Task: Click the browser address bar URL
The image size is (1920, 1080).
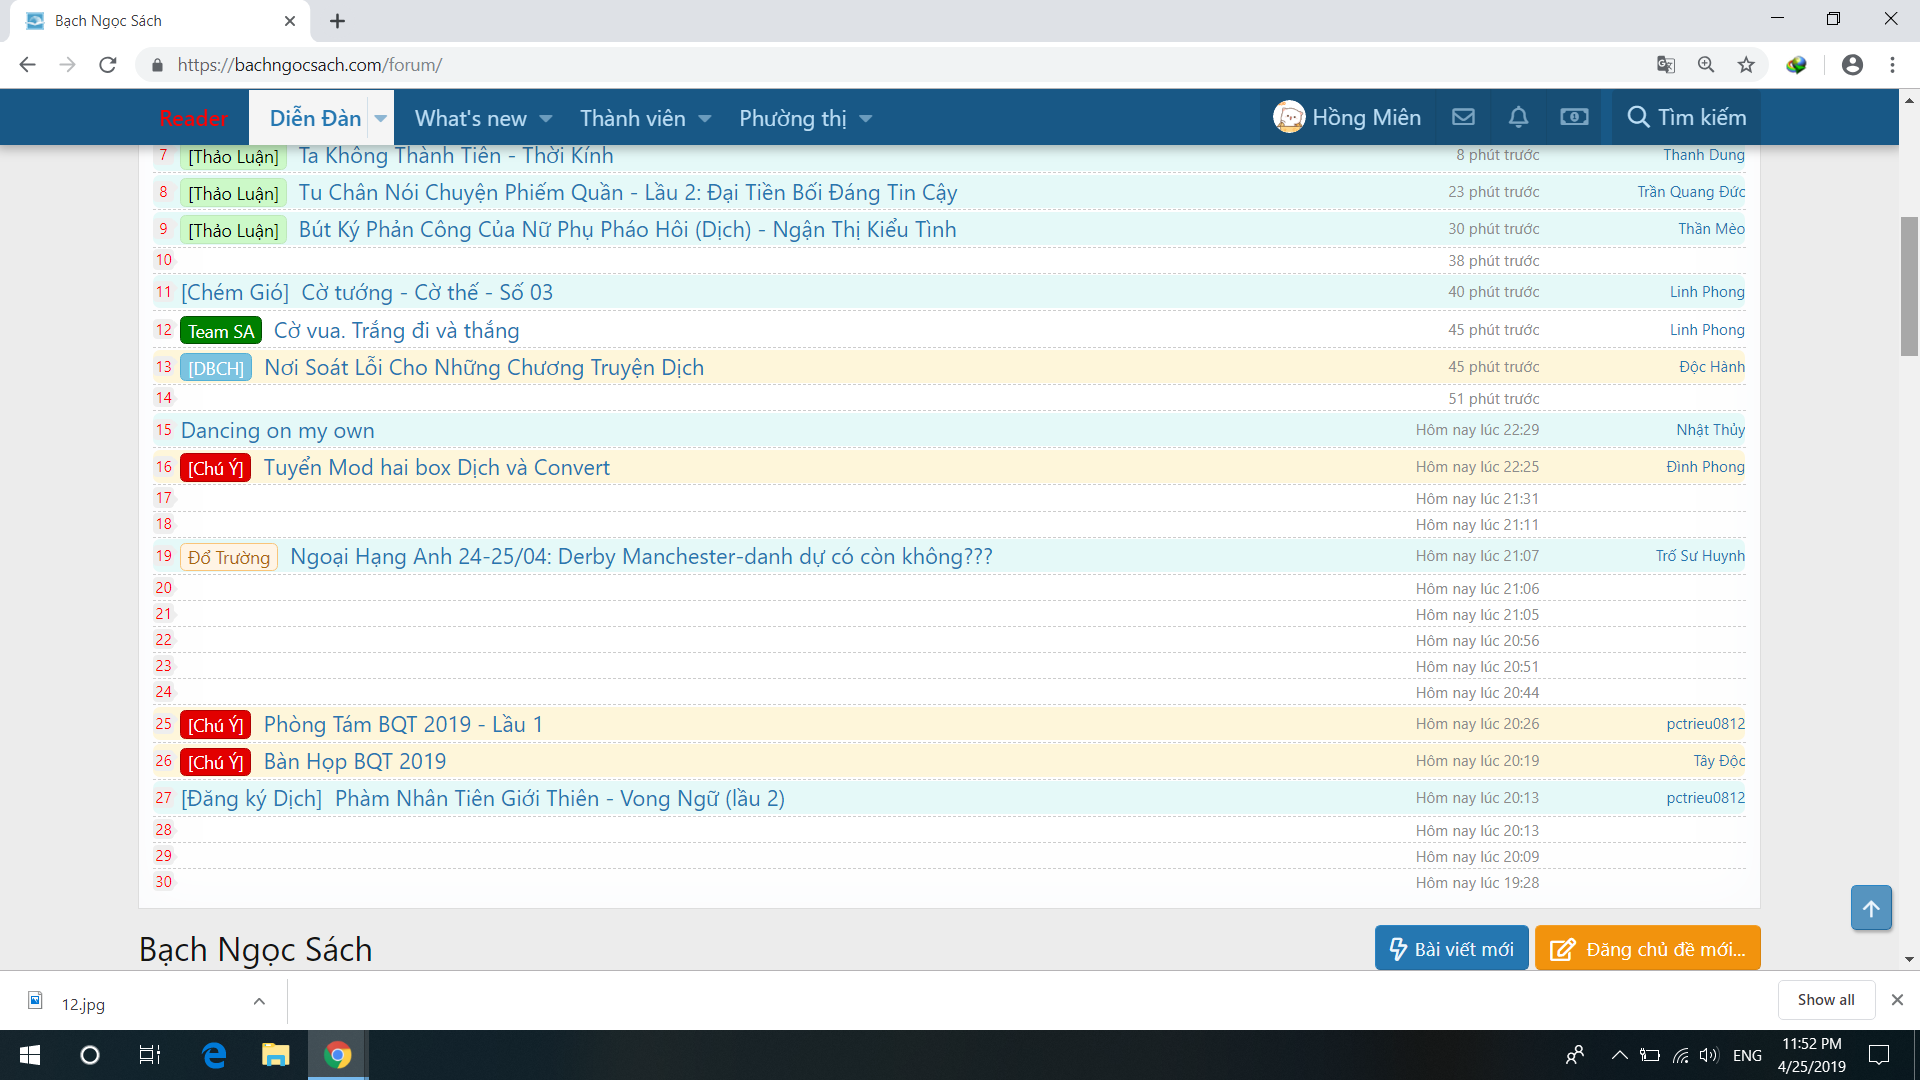Action: [x=310, y=65]
